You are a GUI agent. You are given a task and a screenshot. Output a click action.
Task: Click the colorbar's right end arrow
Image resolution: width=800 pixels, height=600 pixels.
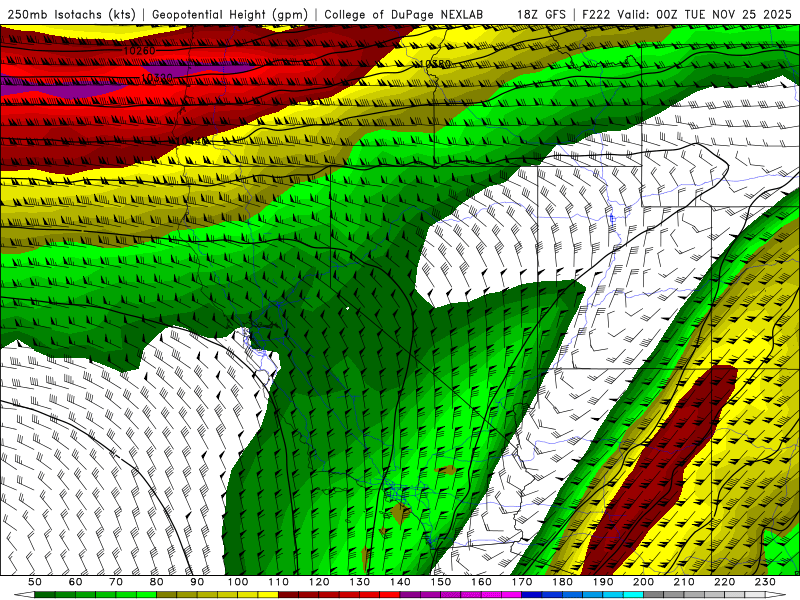coord(776,595)
